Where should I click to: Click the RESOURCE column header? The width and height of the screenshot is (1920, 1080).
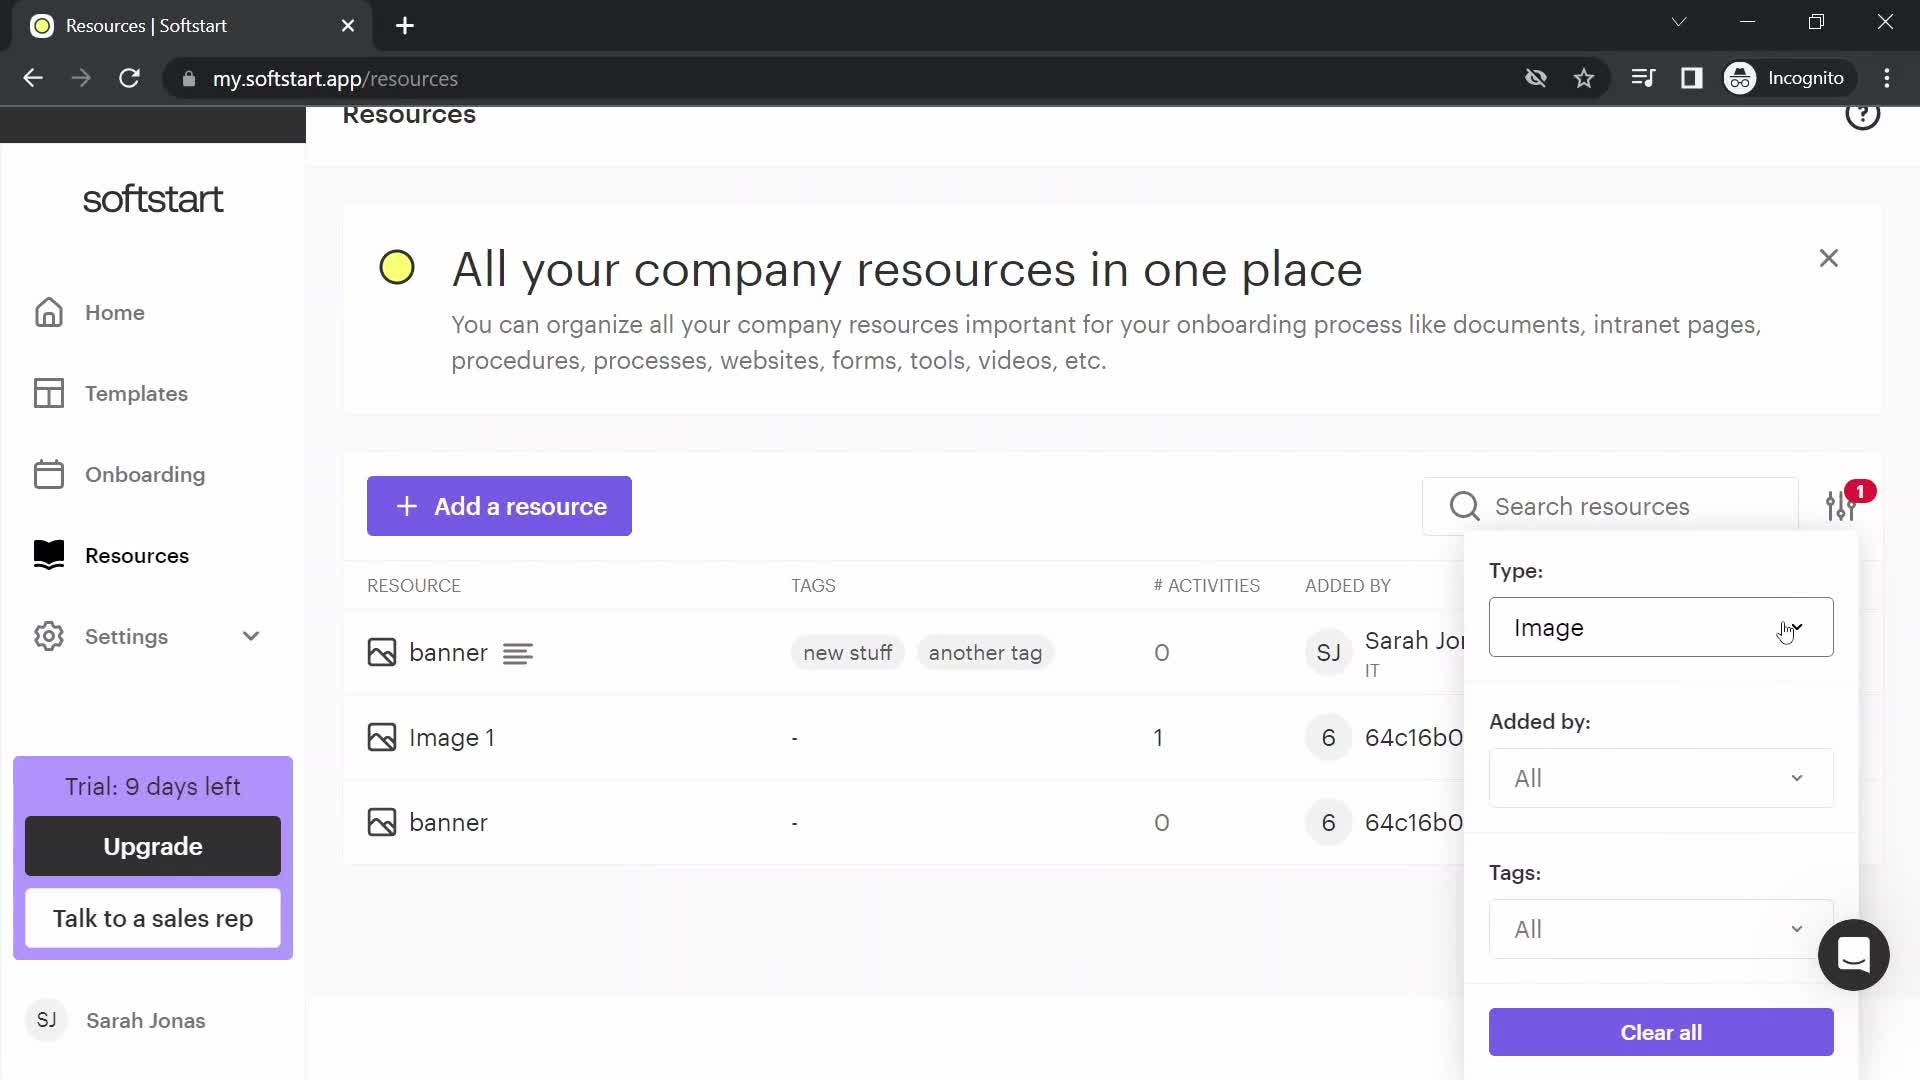coord(414,586)
